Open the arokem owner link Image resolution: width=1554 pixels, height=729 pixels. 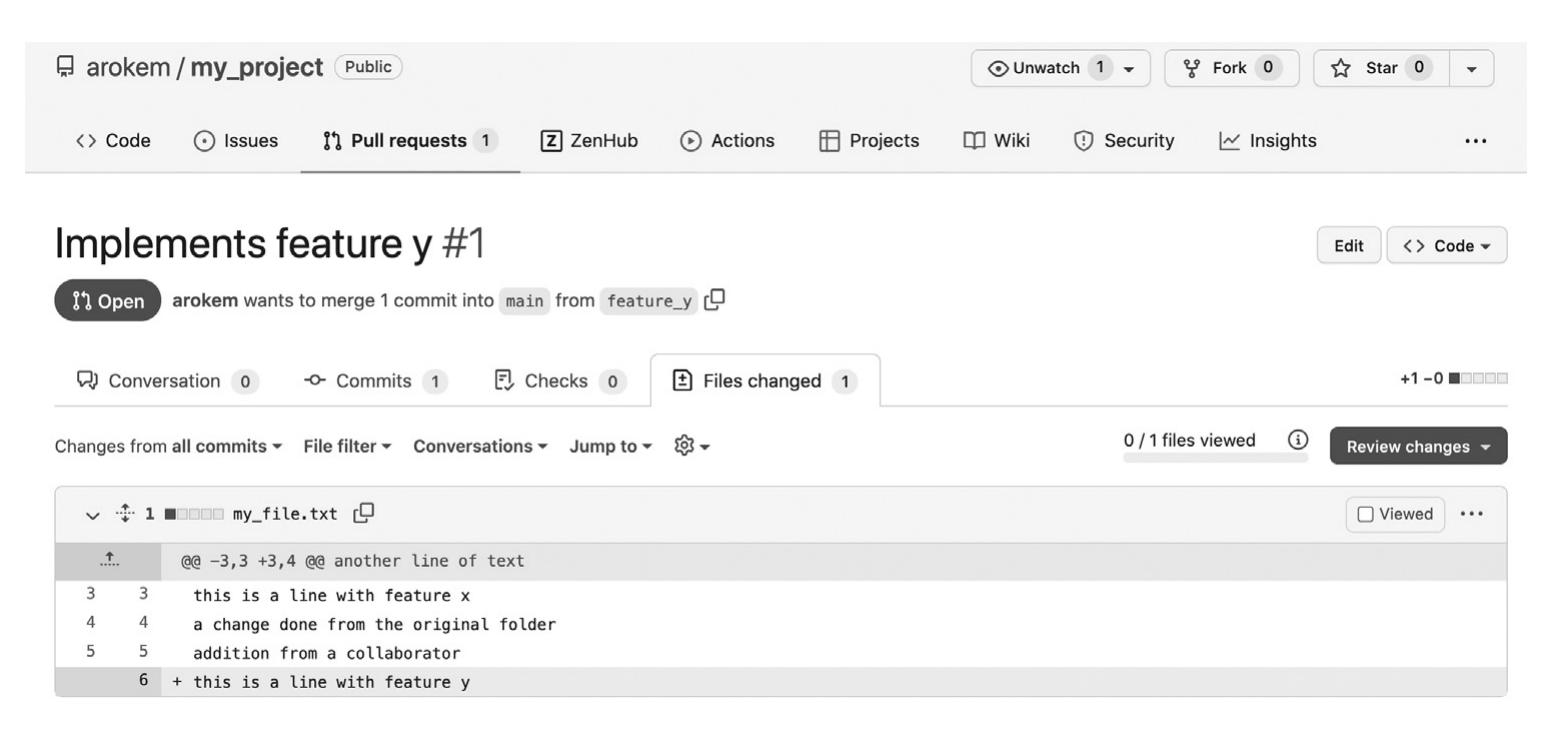[x=128, y=67]
